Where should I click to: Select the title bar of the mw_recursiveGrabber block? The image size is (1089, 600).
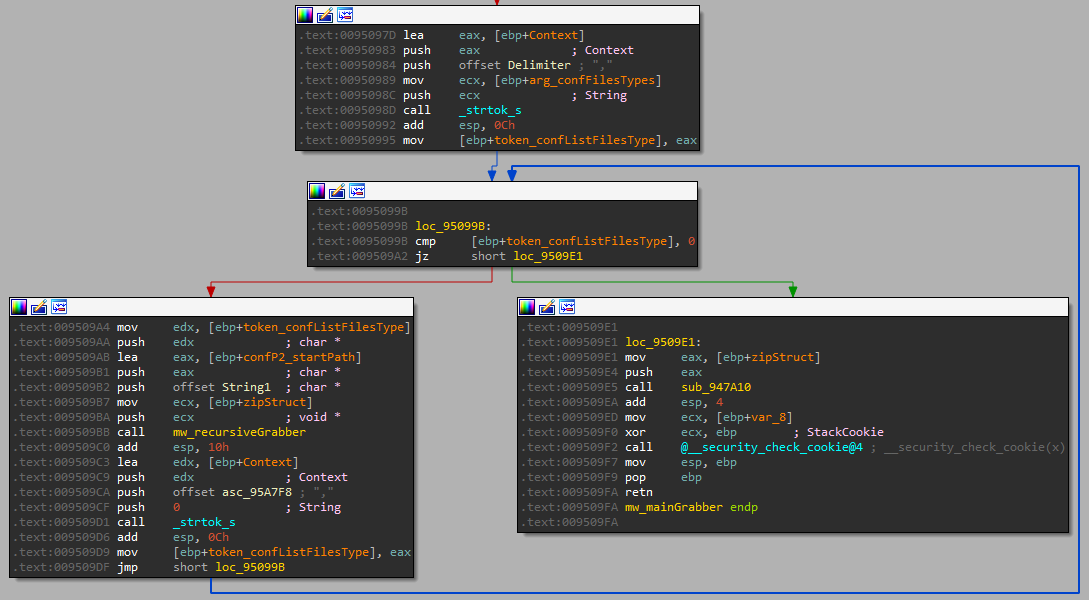(x=211, y=307)
